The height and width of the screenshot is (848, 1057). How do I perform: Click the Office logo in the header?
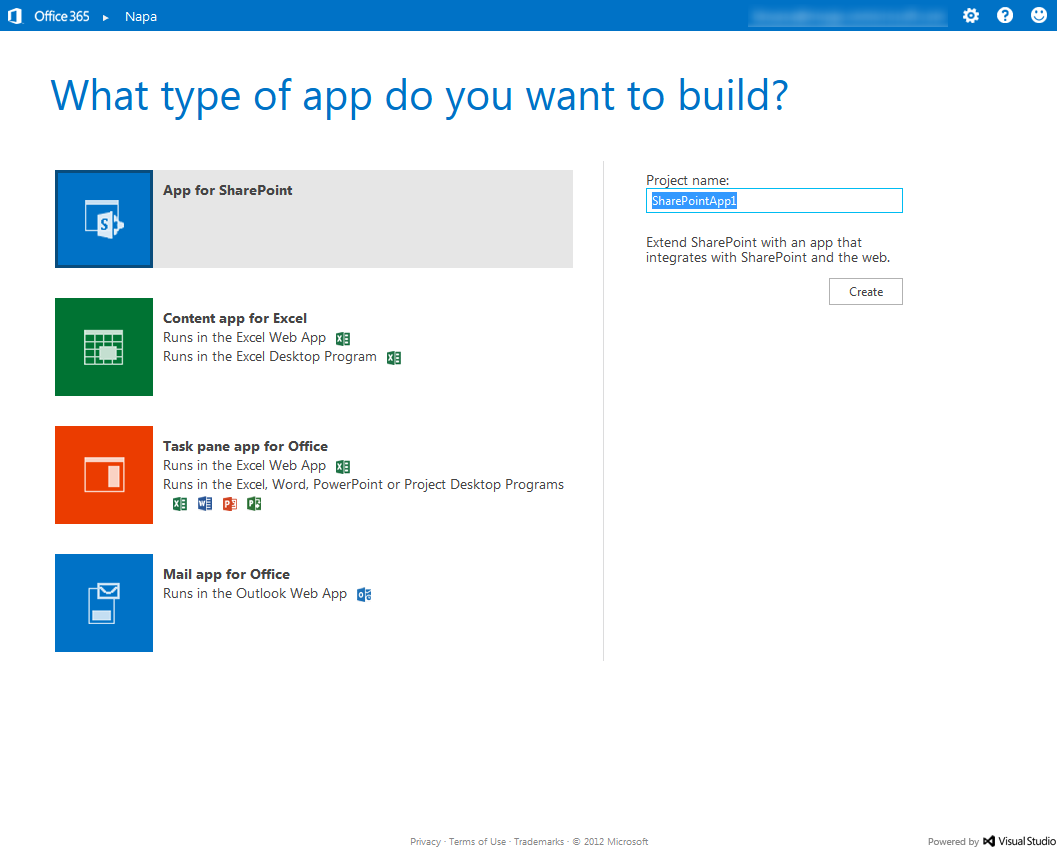[16, 16]
